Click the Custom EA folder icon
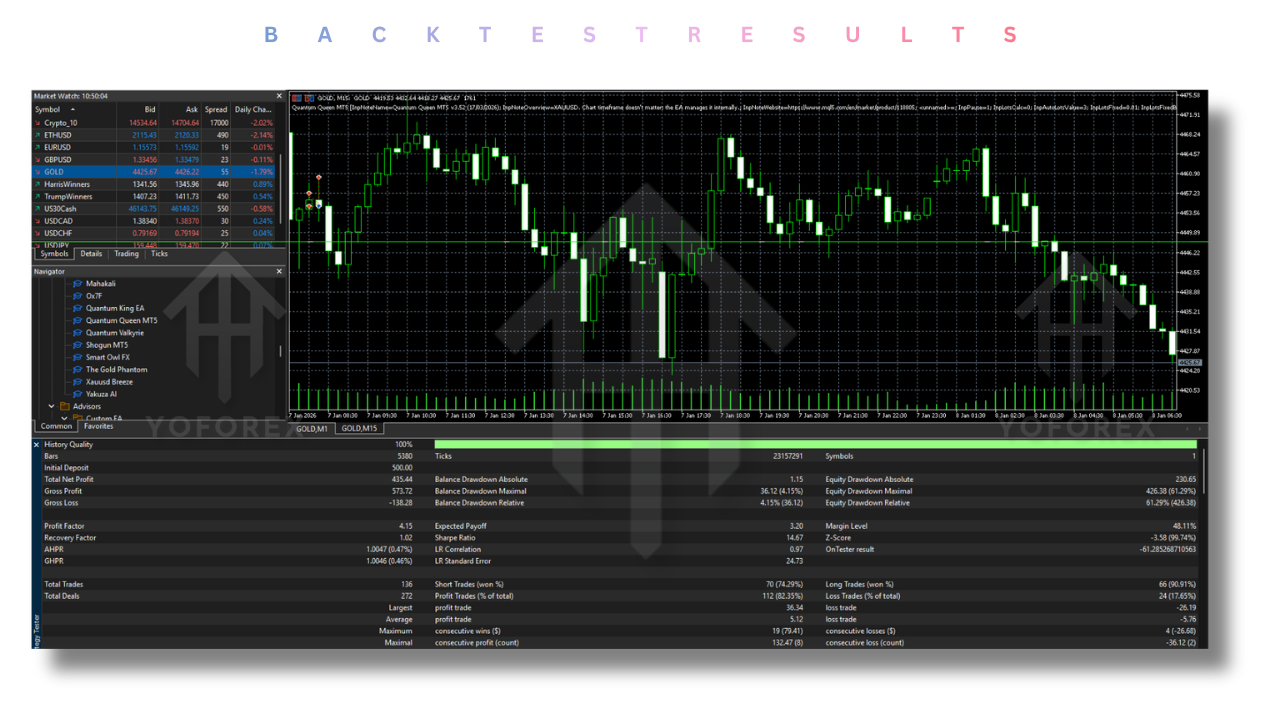The height and width of the screenshot is (720, 1280). coord(80,418)
